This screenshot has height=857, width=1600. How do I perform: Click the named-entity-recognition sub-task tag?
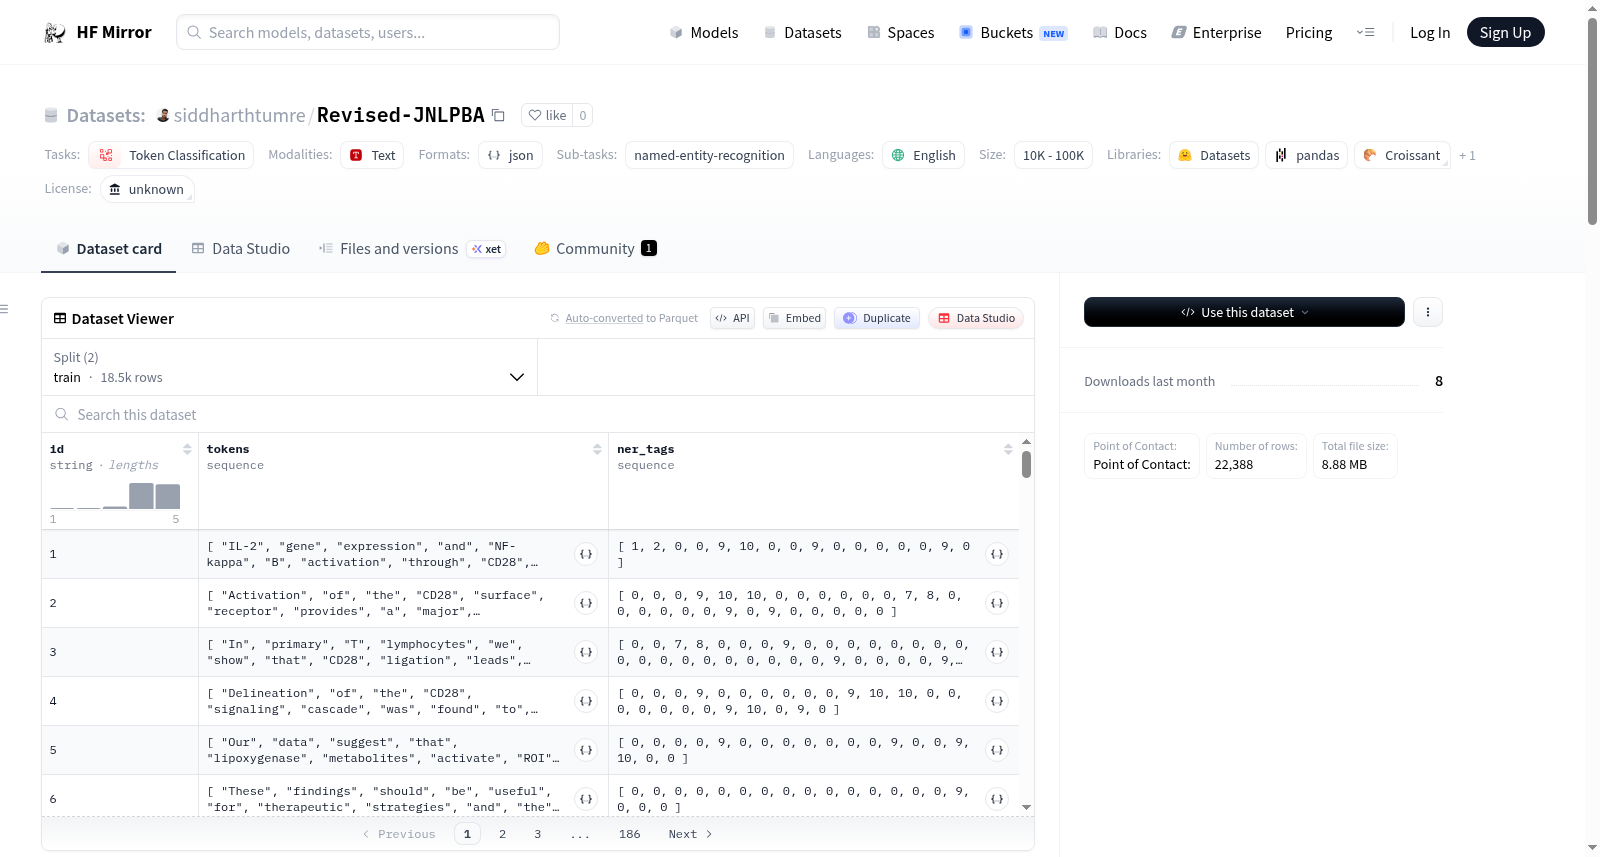[709, 155]
